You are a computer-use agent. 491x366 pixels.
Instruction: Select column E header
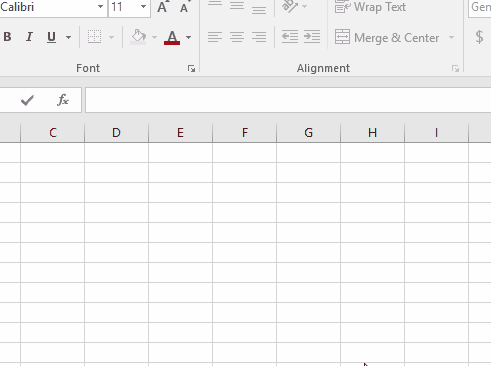[180, 133]
